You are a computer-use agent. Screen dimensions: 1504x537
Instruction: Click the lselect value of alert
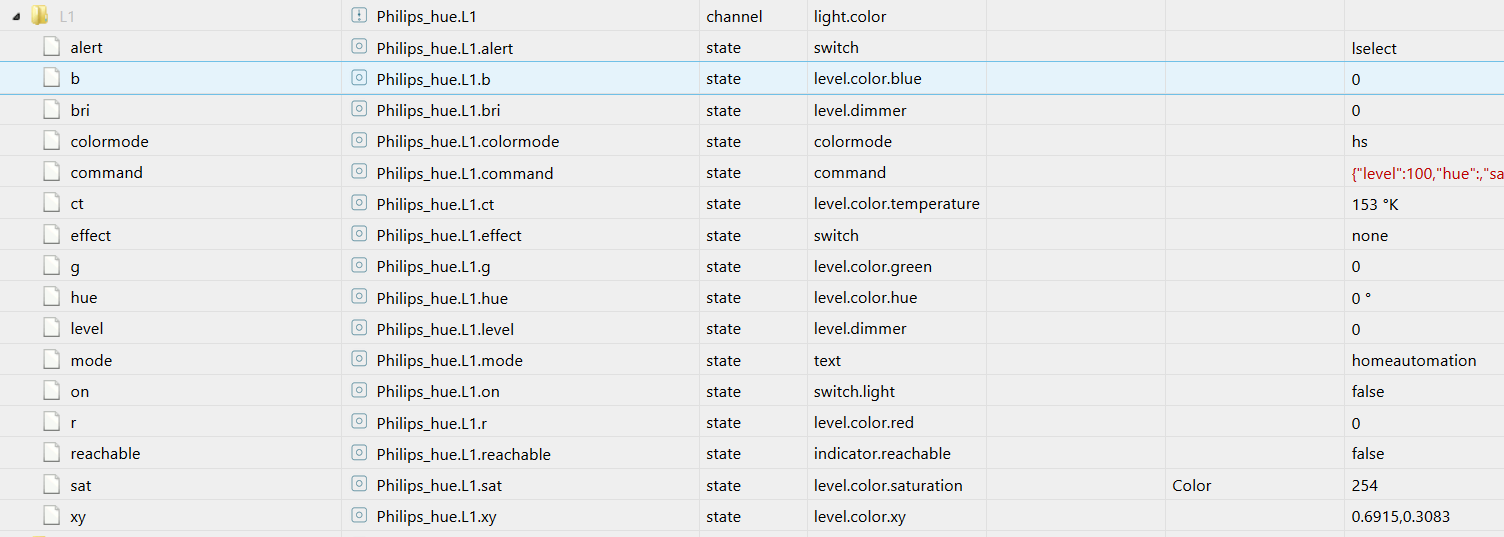1374,48
